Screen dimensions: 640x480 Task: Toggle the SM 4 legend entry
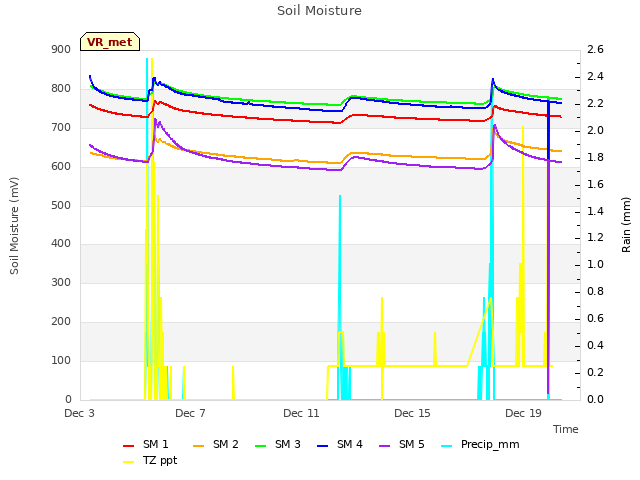(340, 444)
